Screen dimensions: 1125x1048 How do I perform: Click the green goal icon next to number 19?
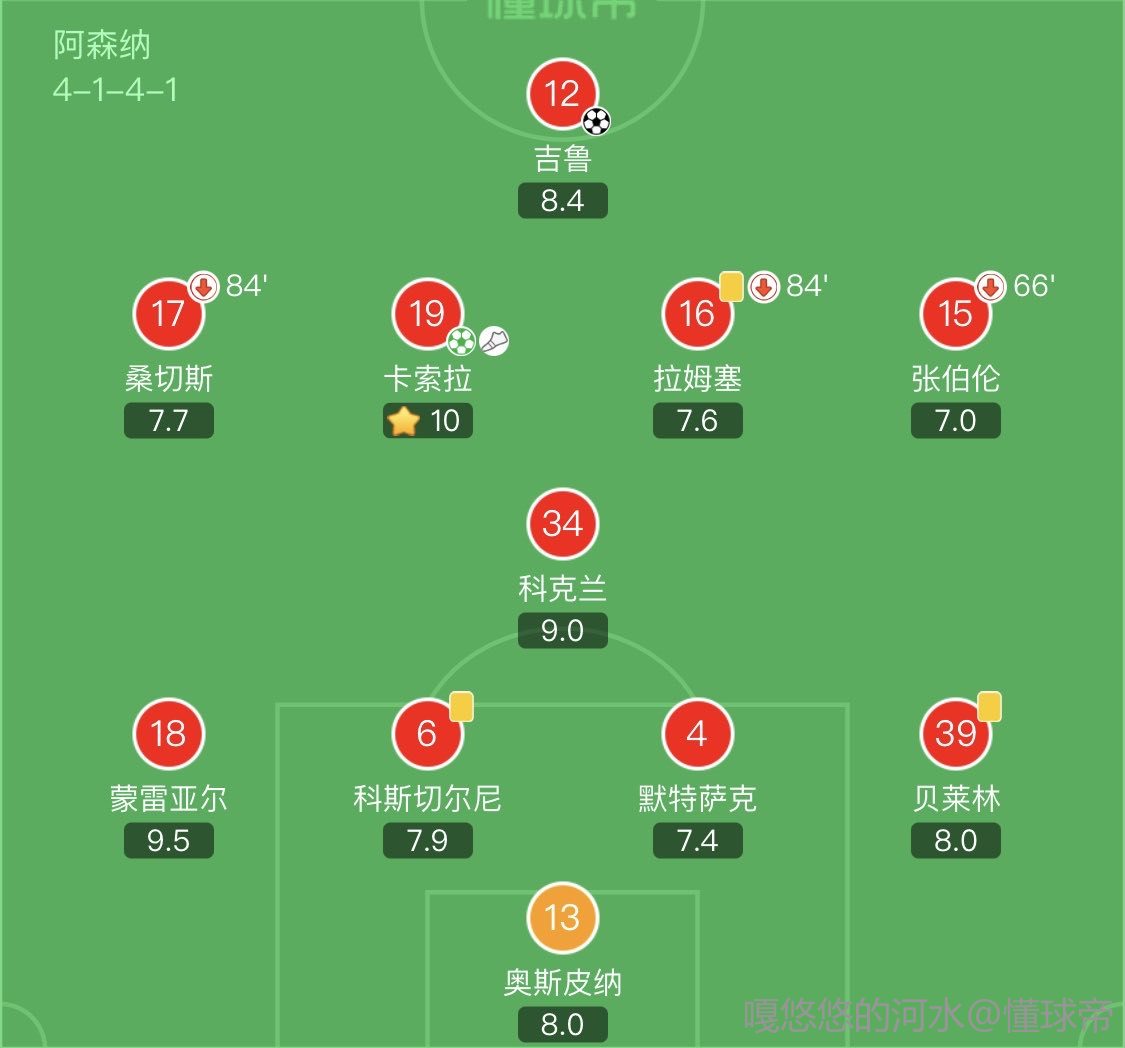(x=461, y=342)
